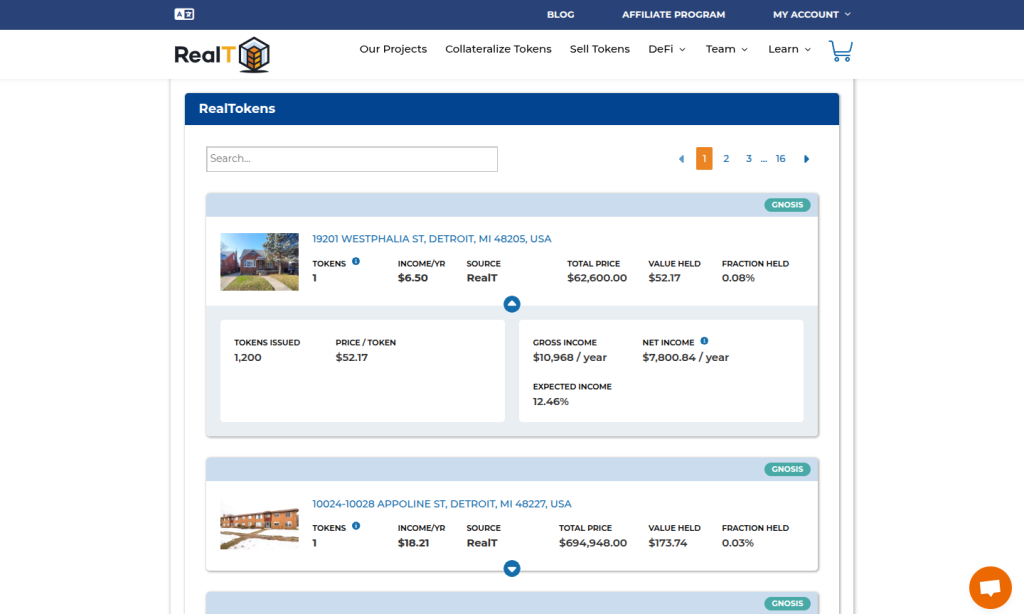The image size is (1024, 614).
Task: Expand the 10024-10028 Appoline St details
Action: (x=512, y=568)
